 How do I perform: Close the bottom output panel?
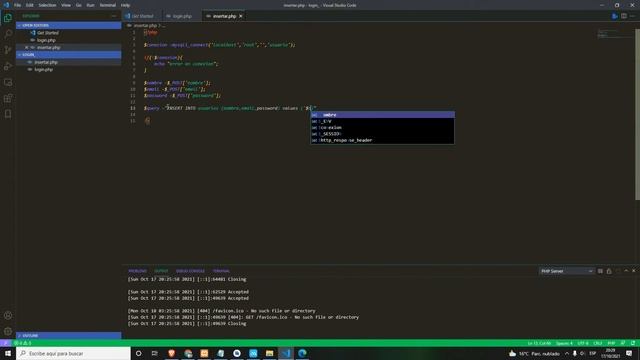pos(633,271)
